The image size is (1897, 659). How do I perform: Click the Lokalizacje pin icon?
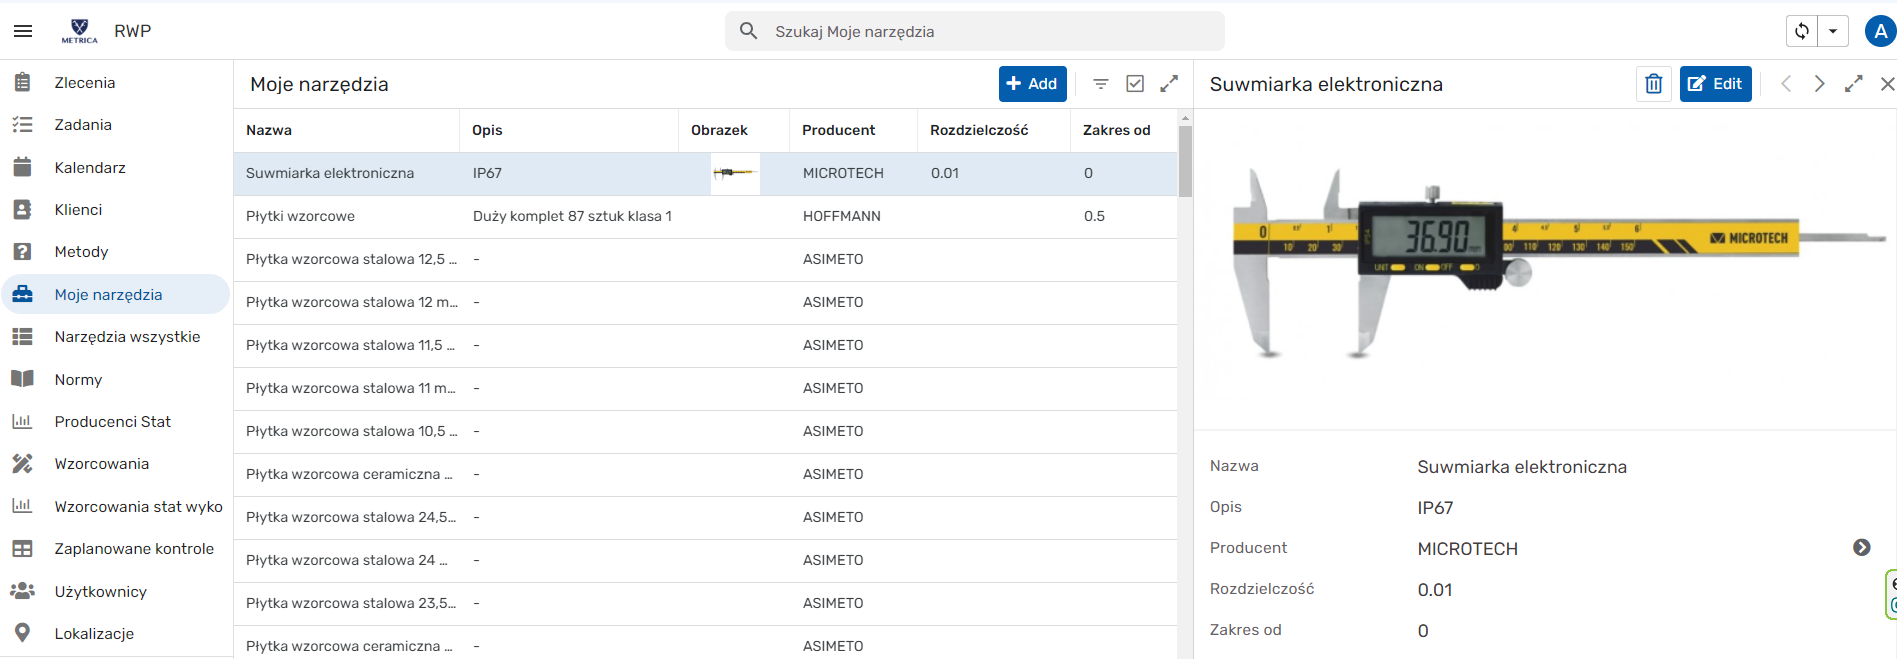[x=22, y=633]
